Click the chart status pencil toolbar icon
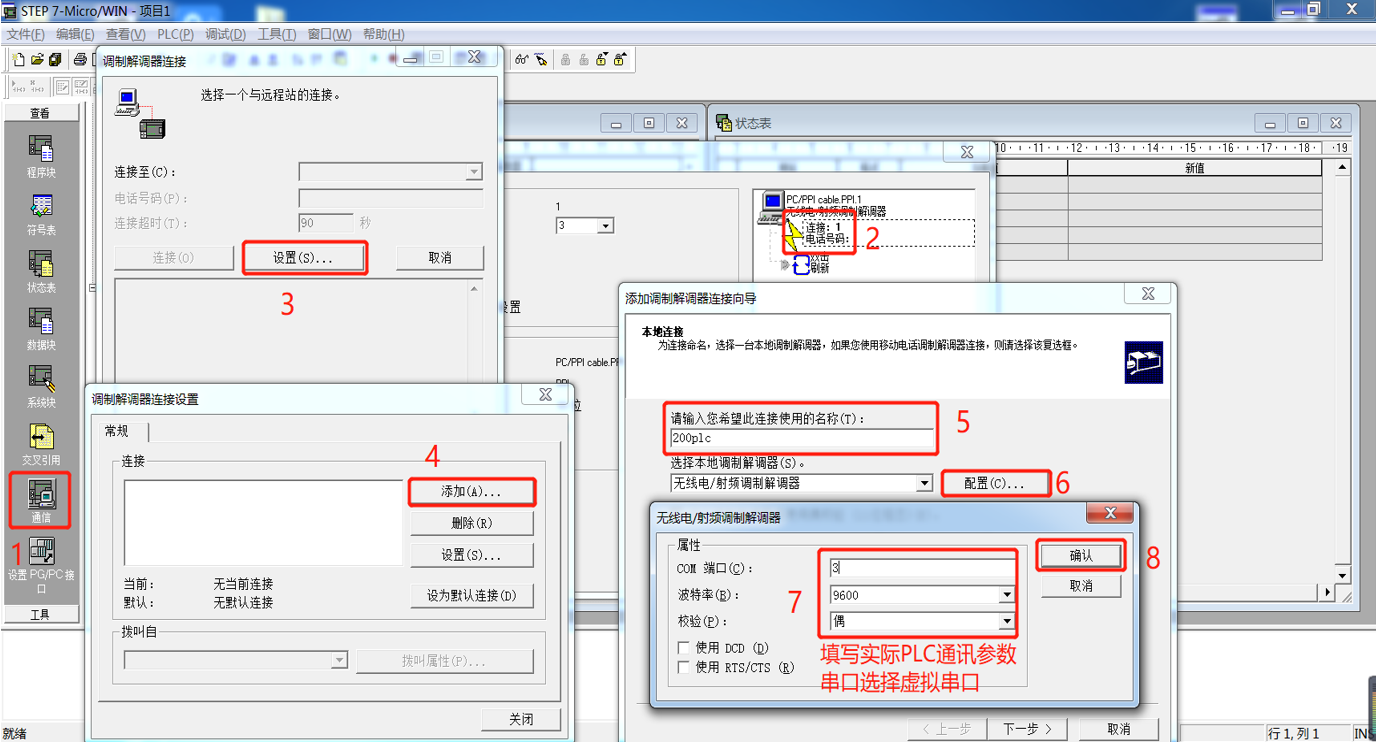This screenshot has width=1376, height=745. point(541,60)
